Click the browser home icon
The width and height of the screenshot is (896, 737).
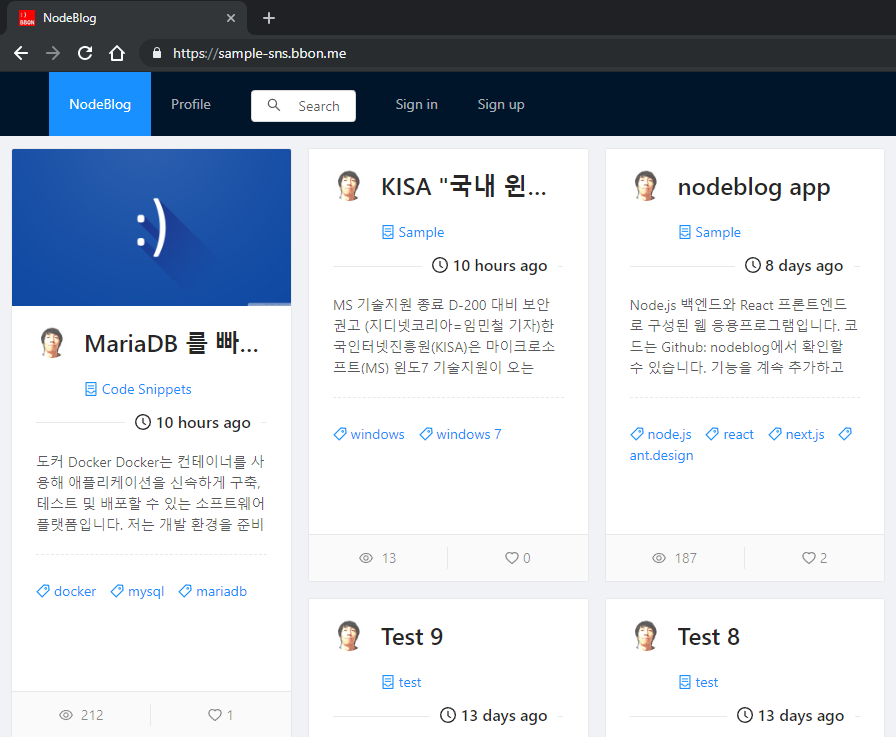coord(116,53)
